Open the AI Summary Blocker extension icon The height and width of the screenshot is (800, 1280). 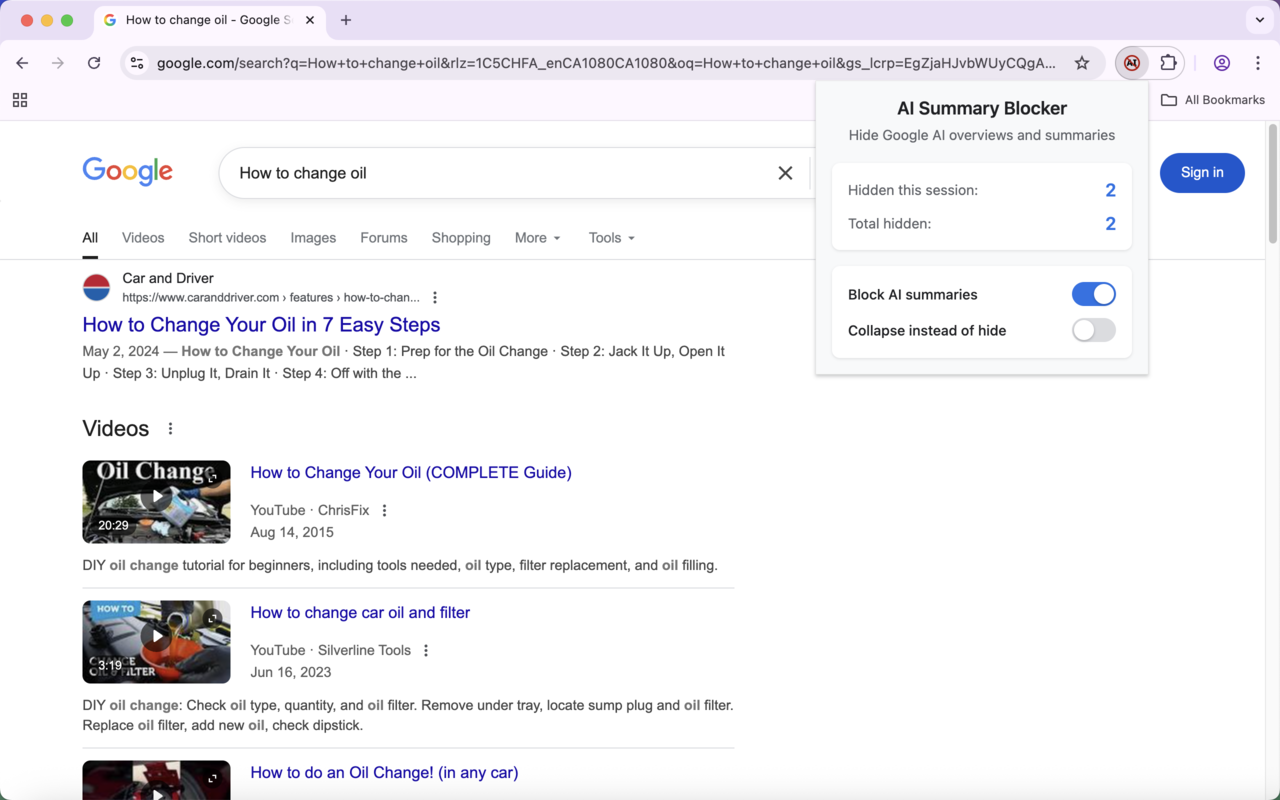tap(1131, 62)
